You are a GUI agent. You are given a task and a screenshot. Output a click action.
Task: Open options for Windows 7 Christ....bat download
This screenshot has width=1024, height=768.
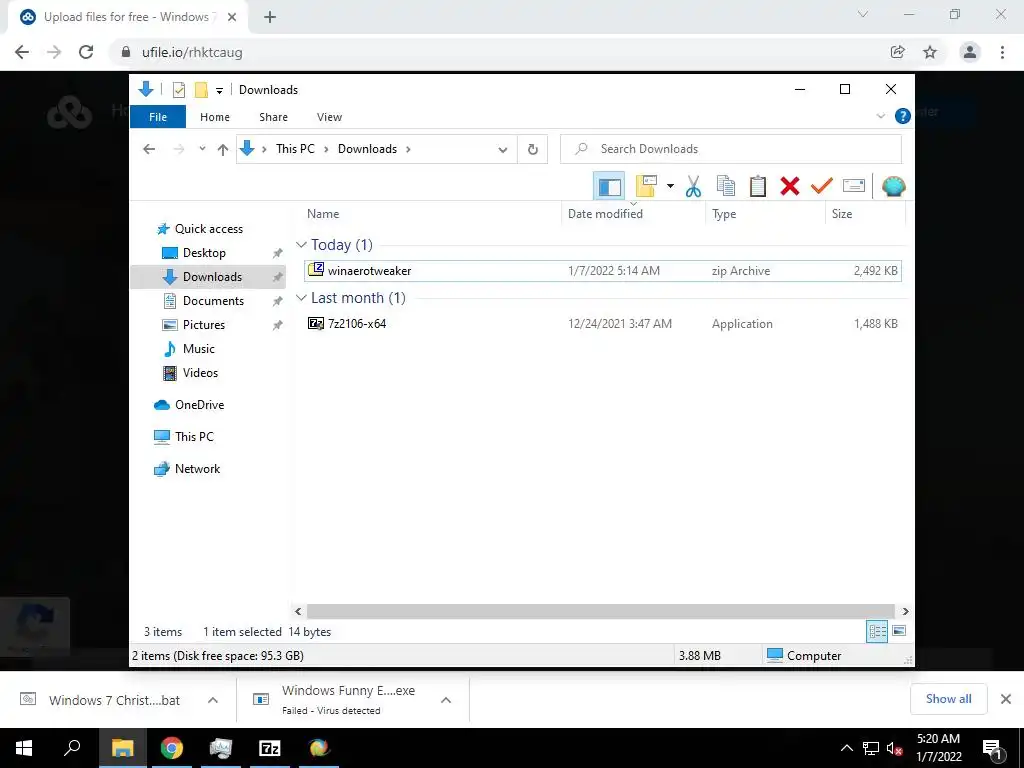pos(212,700)
